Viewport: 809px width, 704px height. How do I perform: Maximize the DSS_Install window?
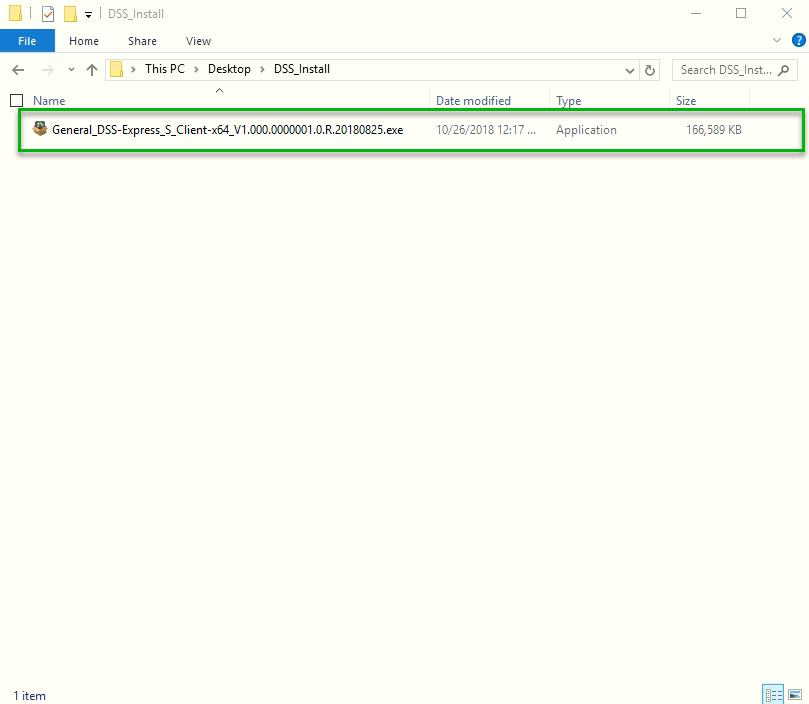(741, 13)
